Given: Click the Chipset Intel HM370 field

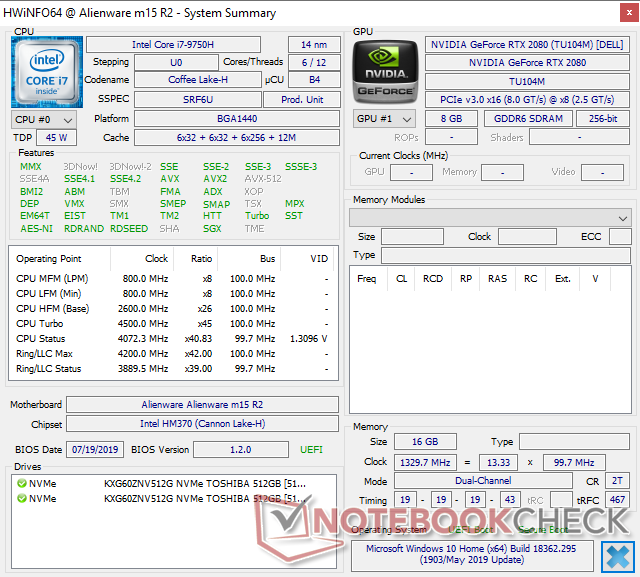Looking at the screenshot, I should coord(202,424).
